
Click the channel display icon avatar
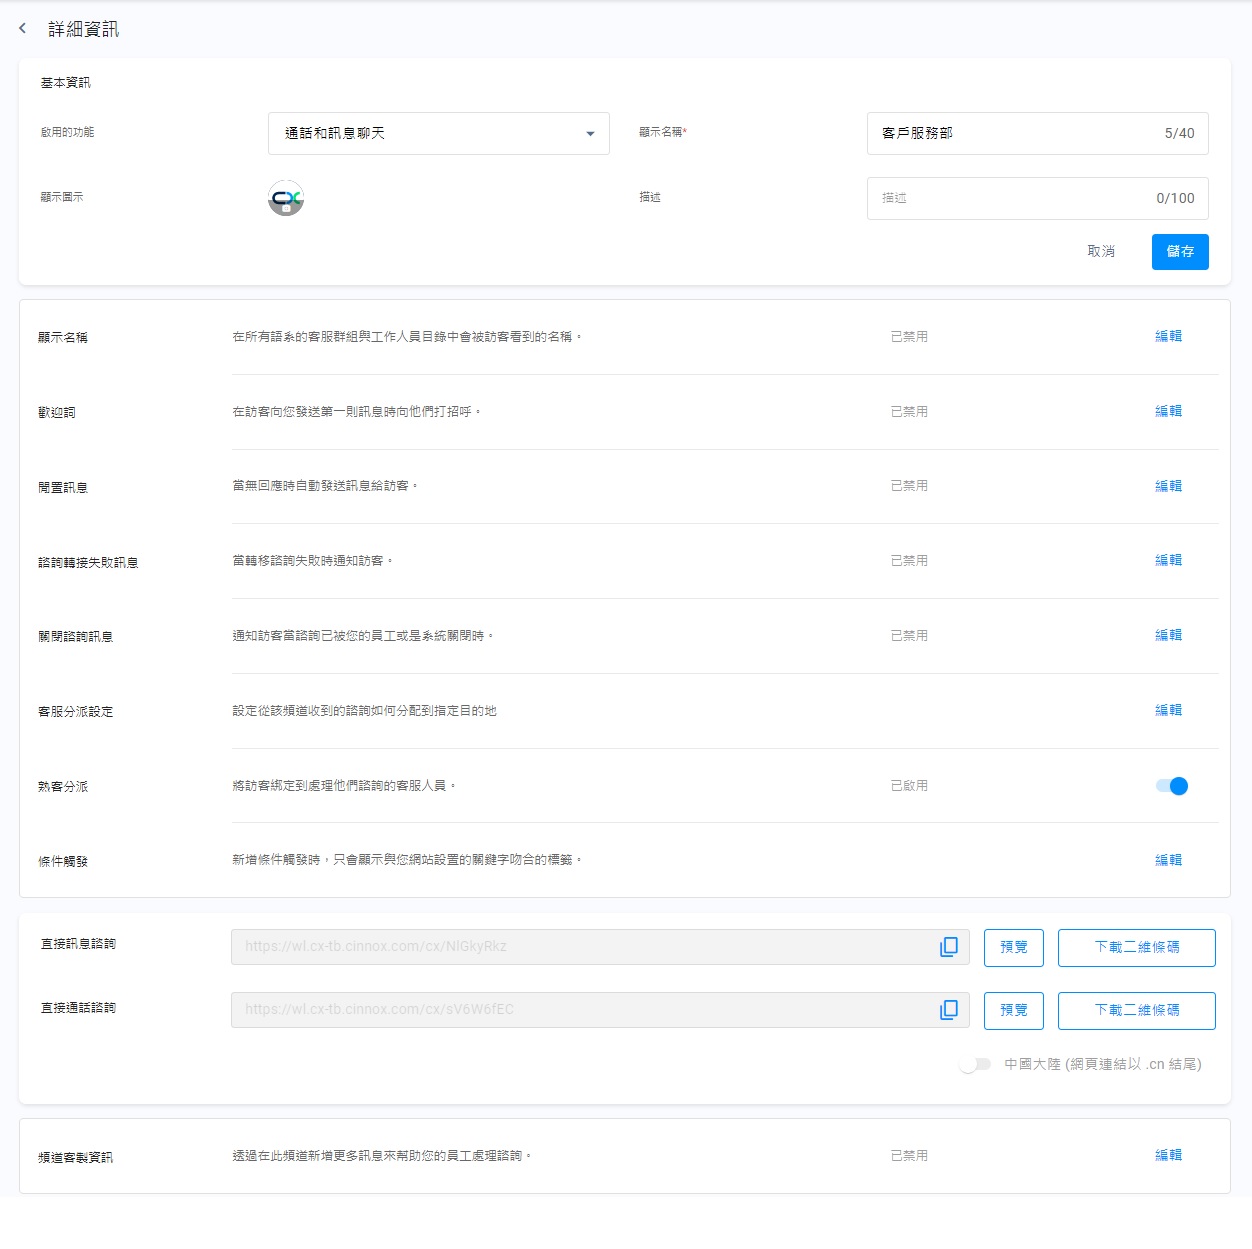[x=286, y=198]
